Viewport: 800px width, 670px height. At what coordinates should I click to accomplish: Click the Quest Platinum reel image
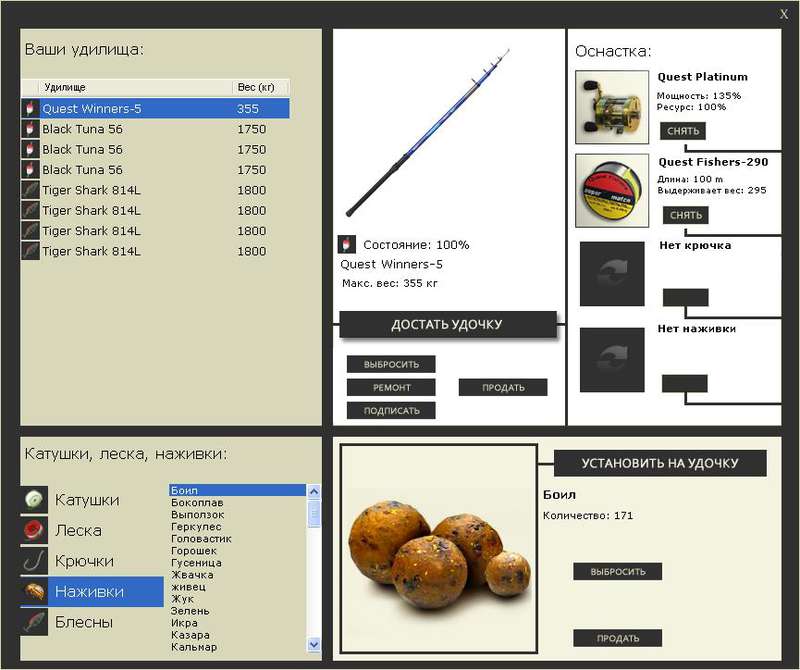(612, 107)
